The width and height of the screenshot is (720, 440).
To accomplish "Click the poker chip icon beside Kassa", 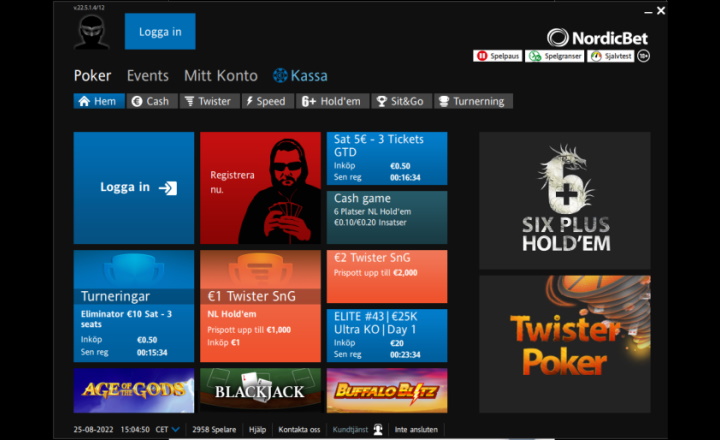I will 280,75.
